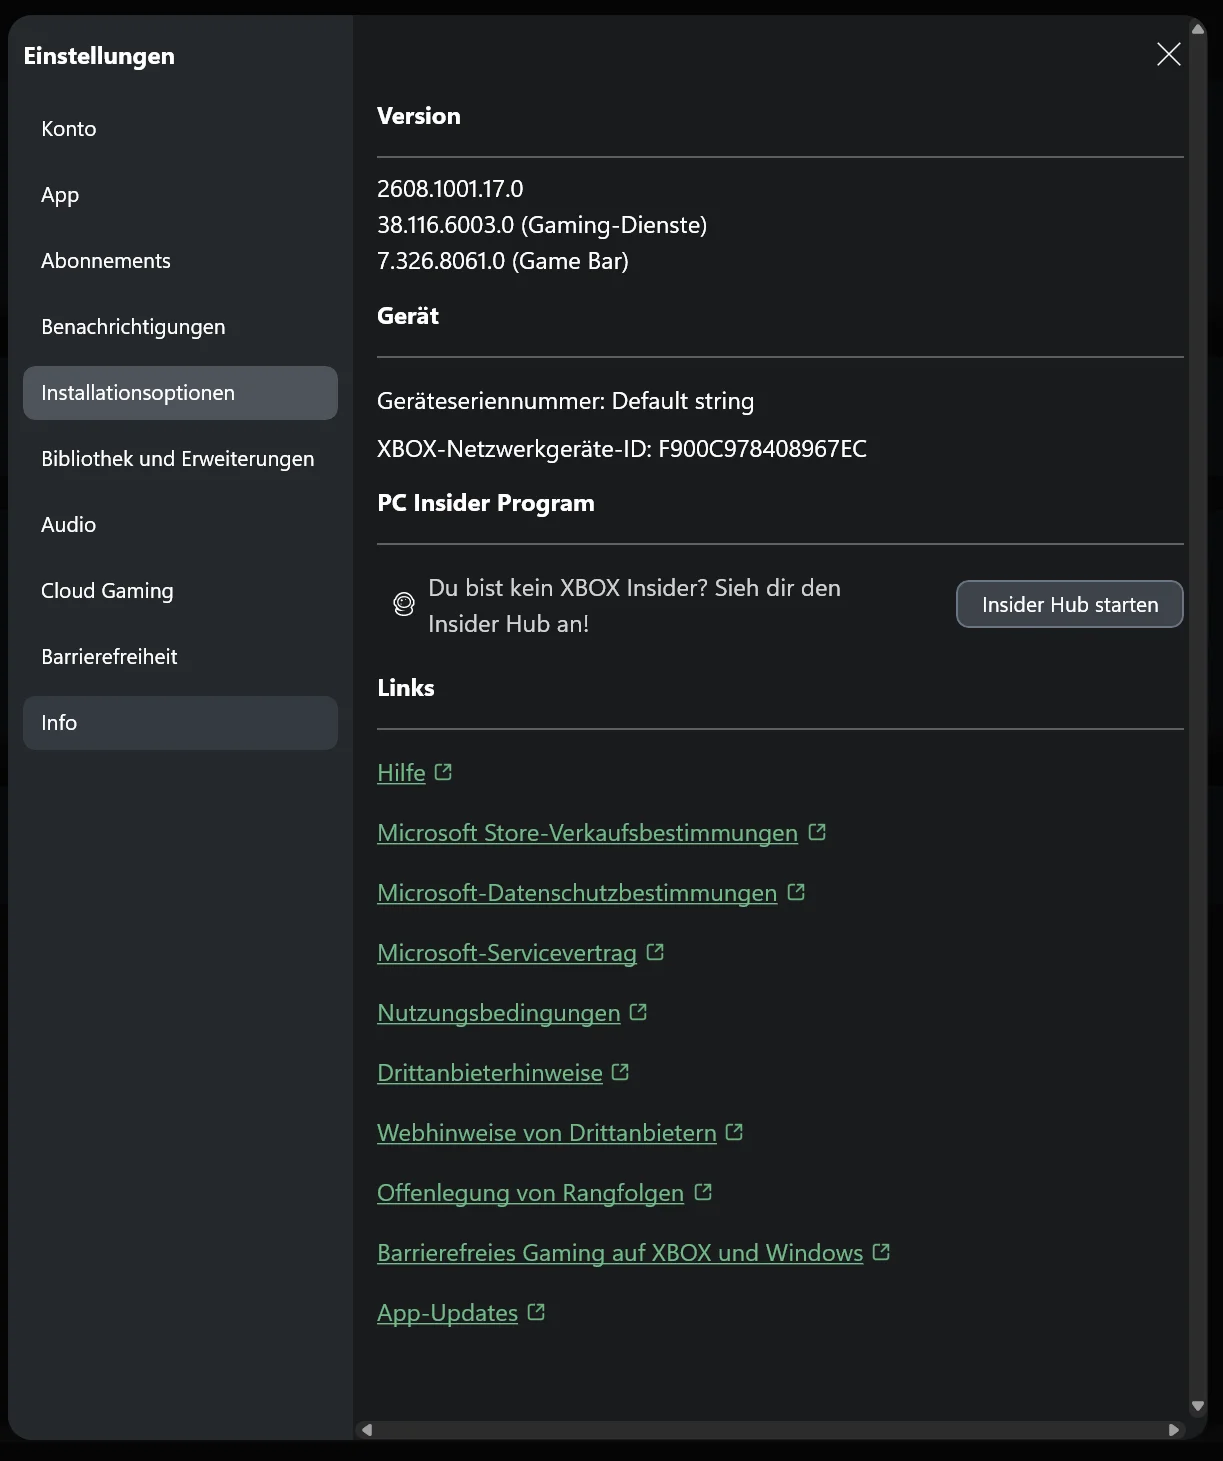Navigate to Barrierefreiheit settings

[180, 657]
